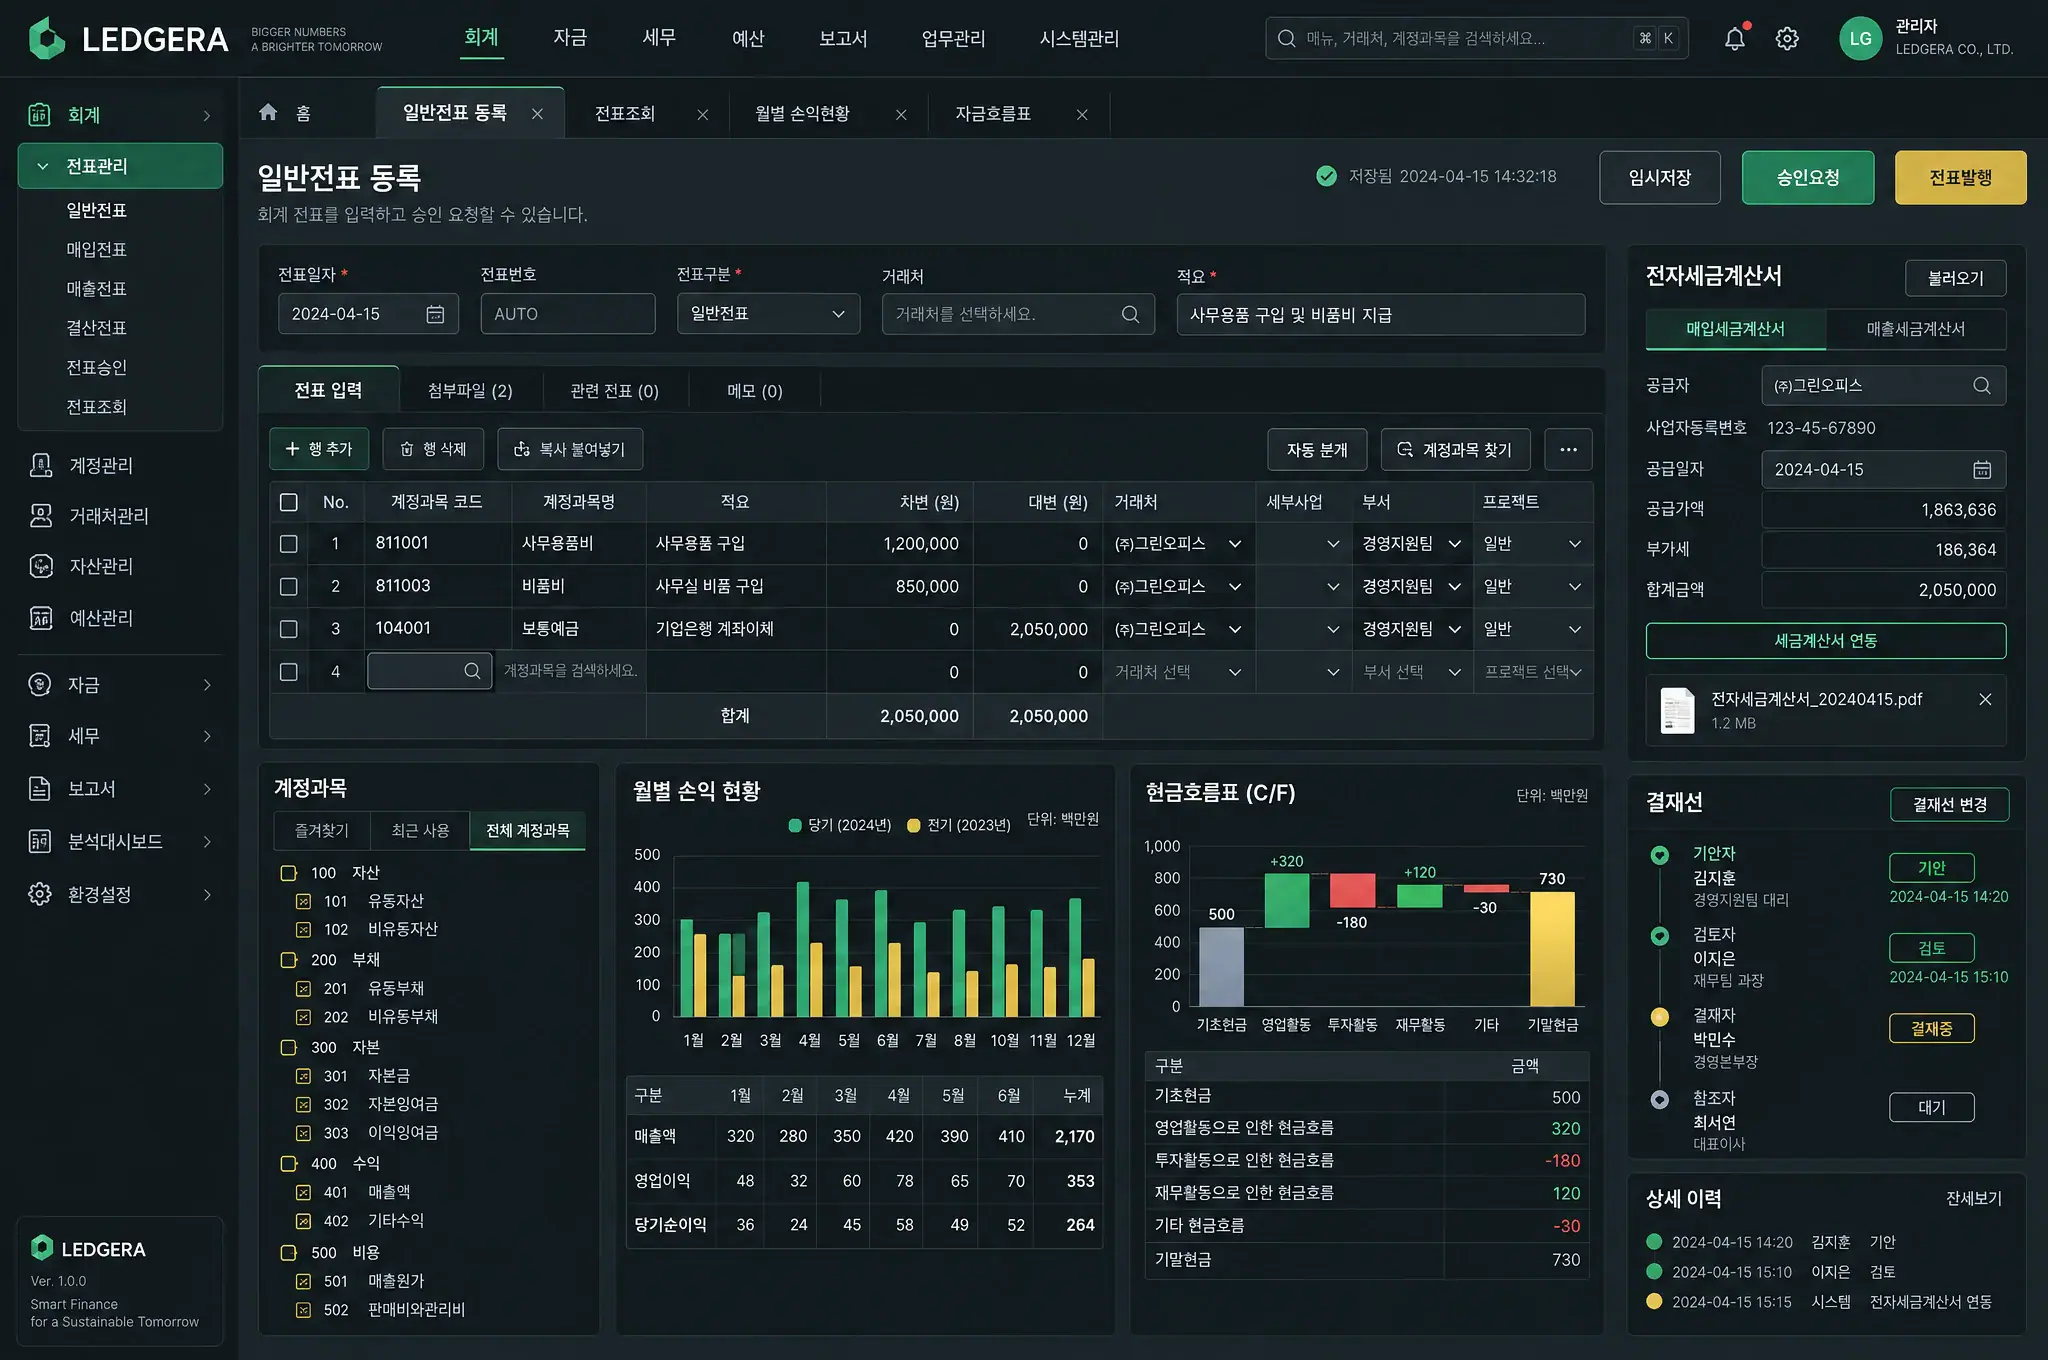2048x1360 pixels.
Task: Click search icon in 공급자 field
Action: tap(1981, 386)
